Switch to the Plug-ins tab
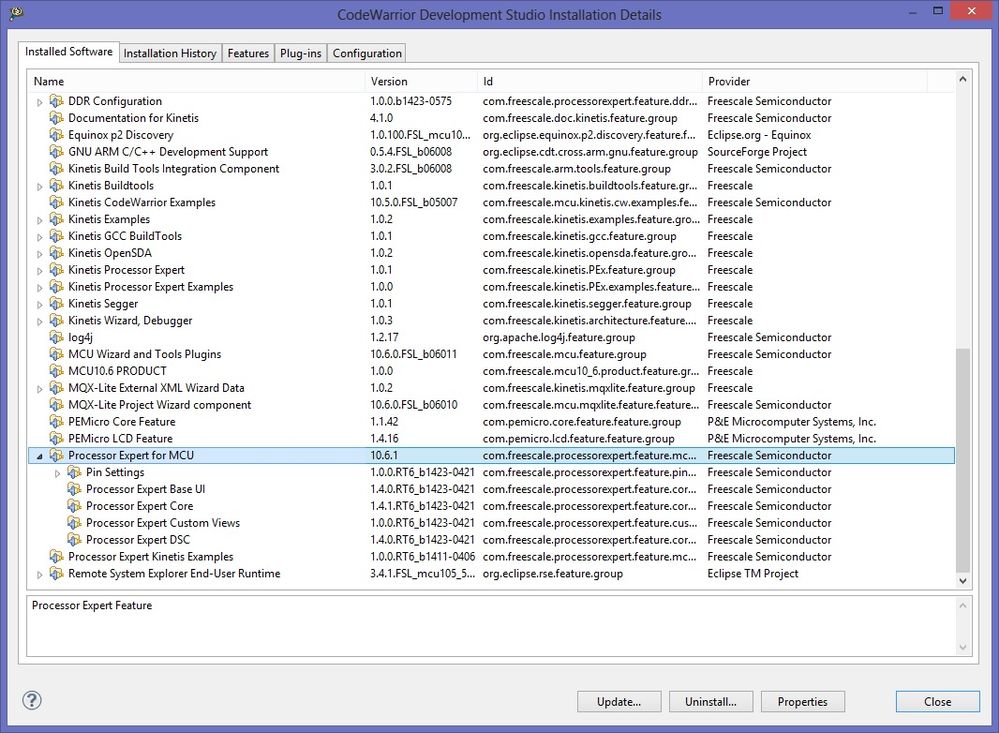Viewport: 999px width, 733px height. (x=300, y=52)
